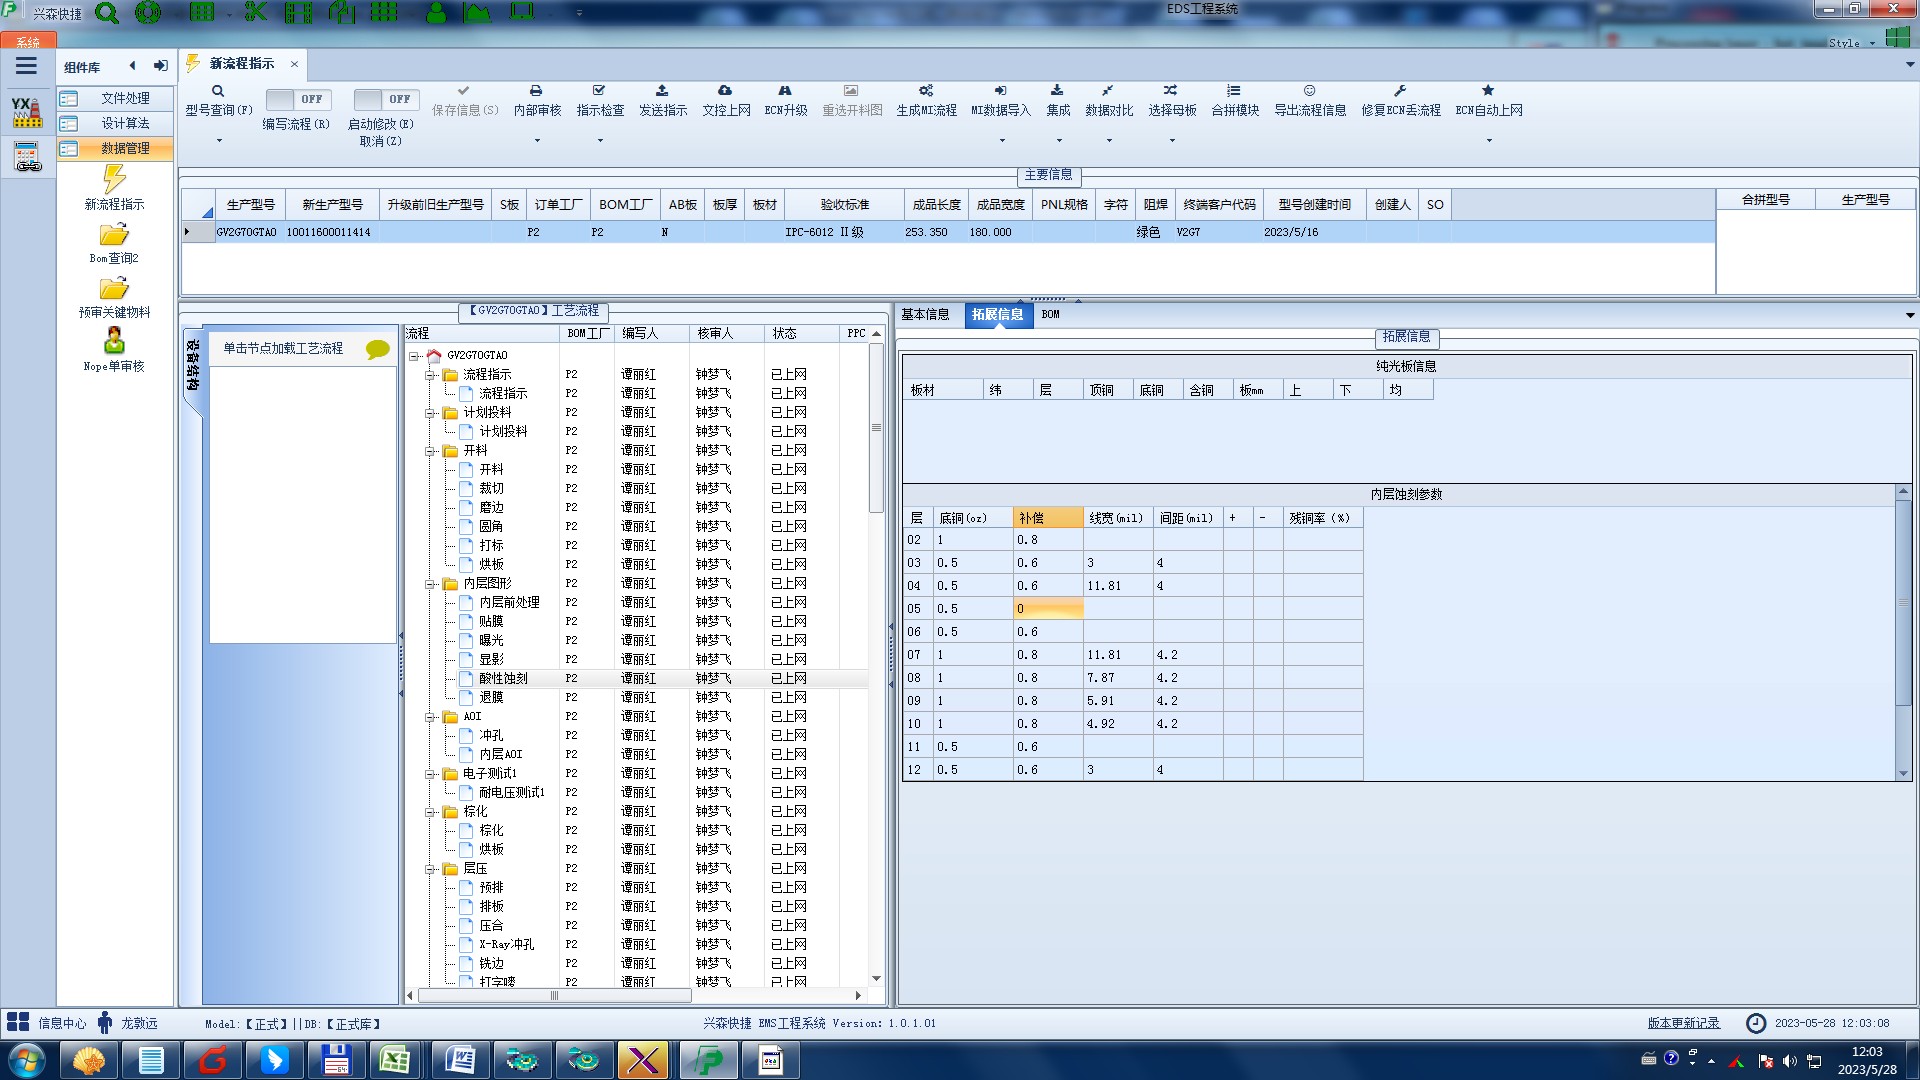Open dropdown arrow under 选择母板

pos(1172,140)
